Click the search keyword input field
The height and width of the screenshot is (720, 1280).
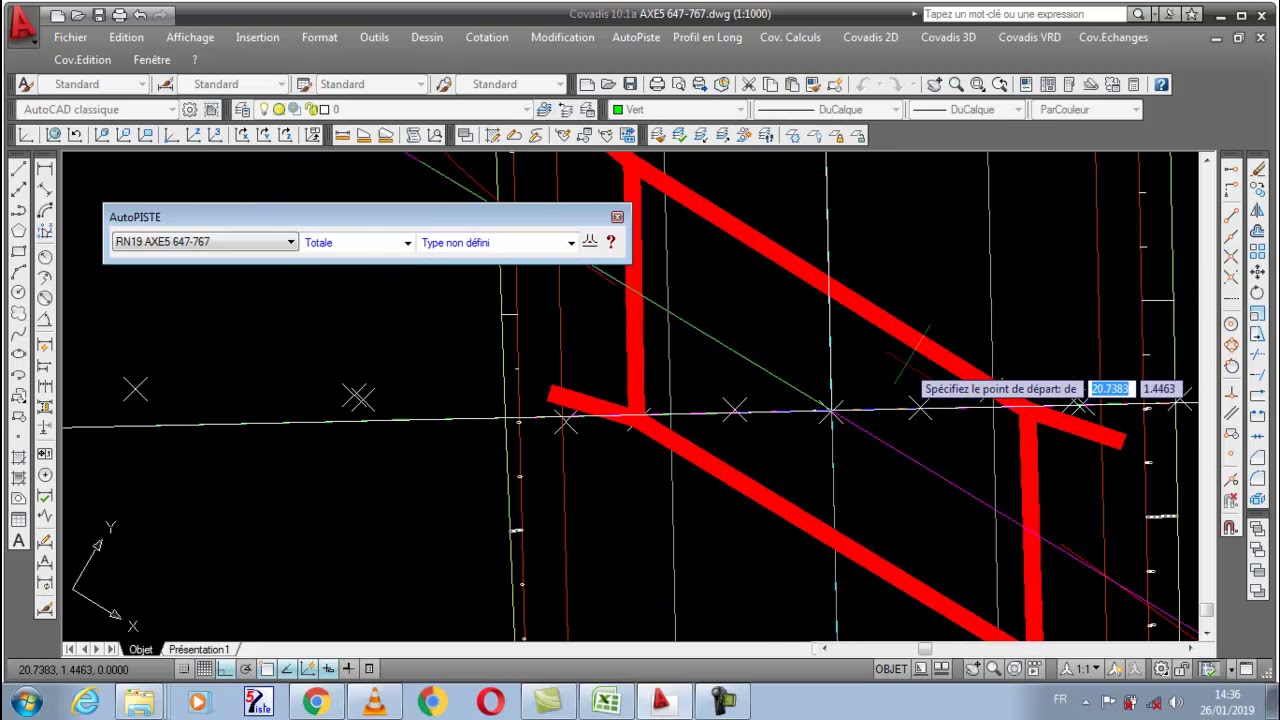(1025, 14)
